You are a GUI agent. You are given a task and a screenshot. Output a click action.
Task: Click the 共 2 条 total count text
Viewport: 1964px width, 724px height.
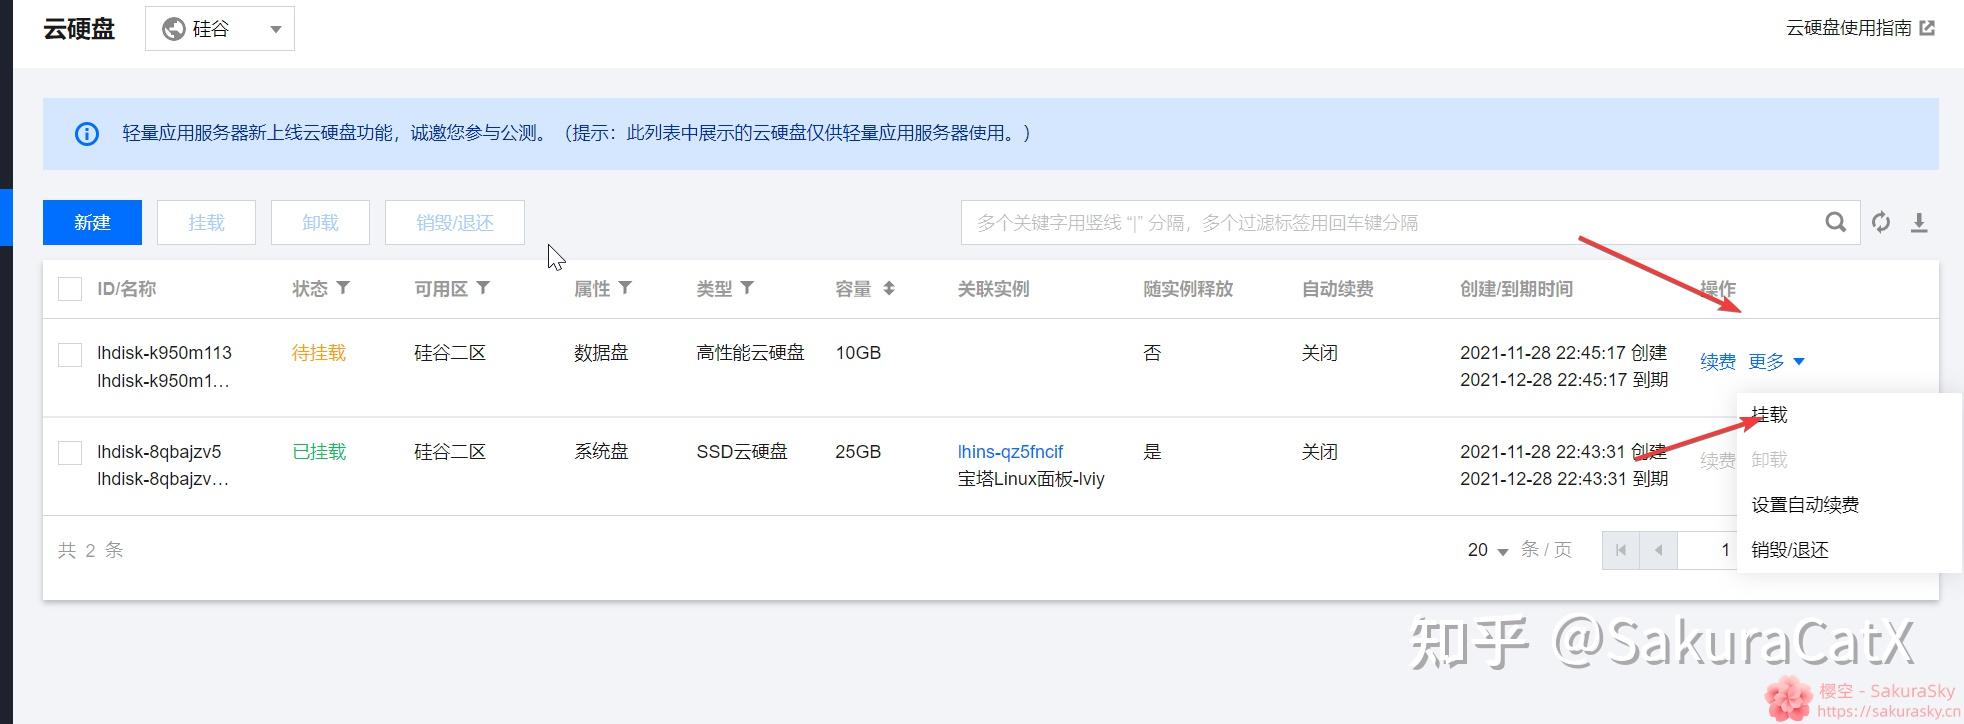[x=90, y=550]
